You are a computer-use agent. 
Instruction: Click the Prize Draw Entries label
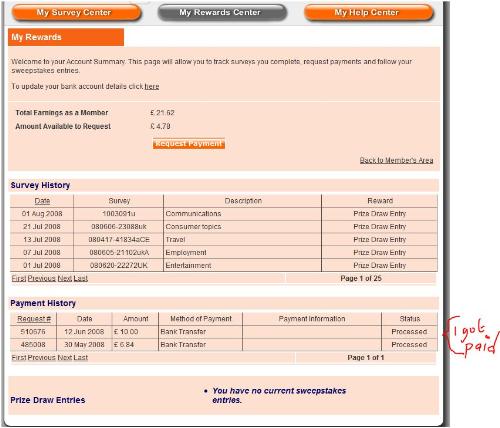(48, 400)
